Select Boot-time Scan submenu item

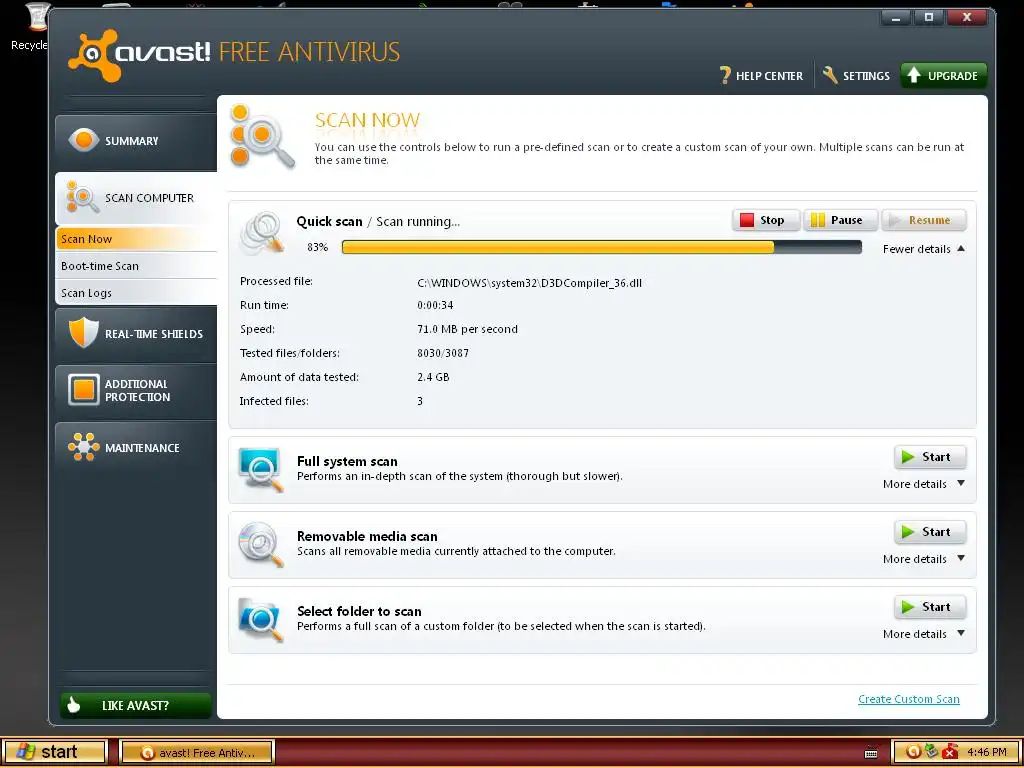(136, 266)
